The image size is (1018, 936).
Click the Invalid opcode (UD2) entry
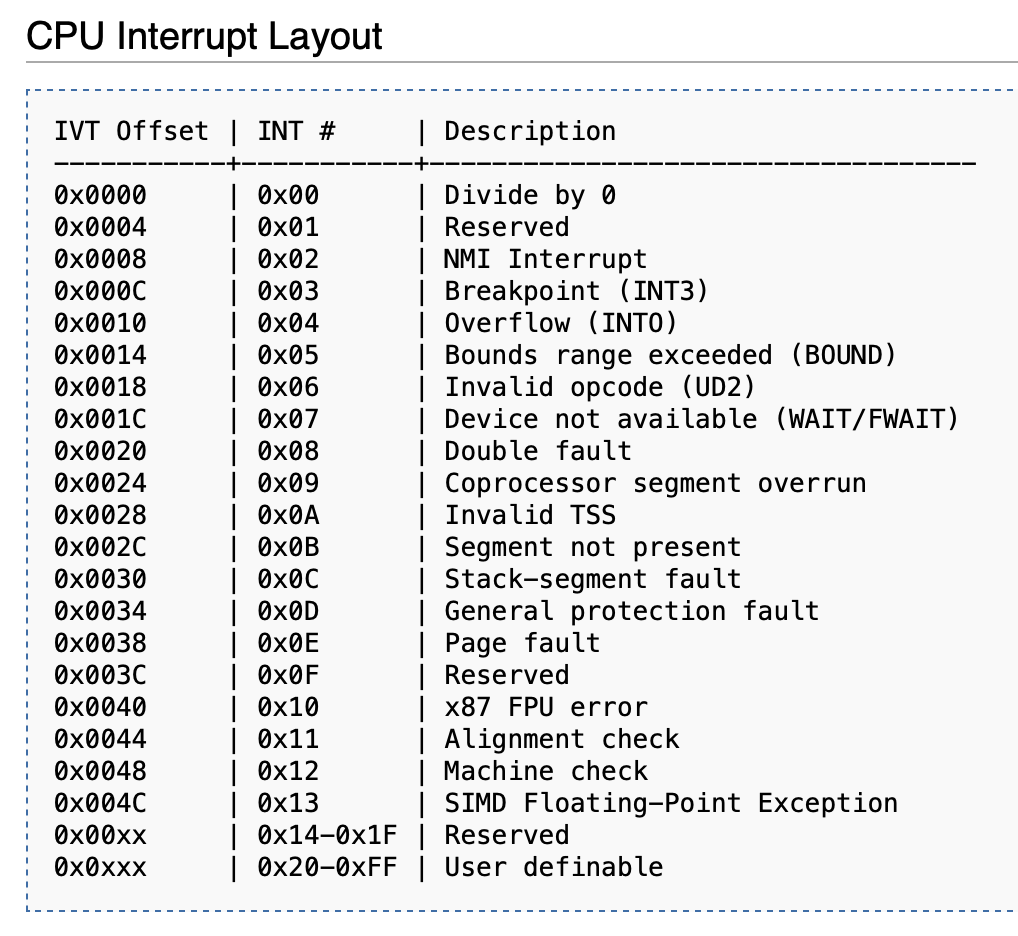coord(600,387)
